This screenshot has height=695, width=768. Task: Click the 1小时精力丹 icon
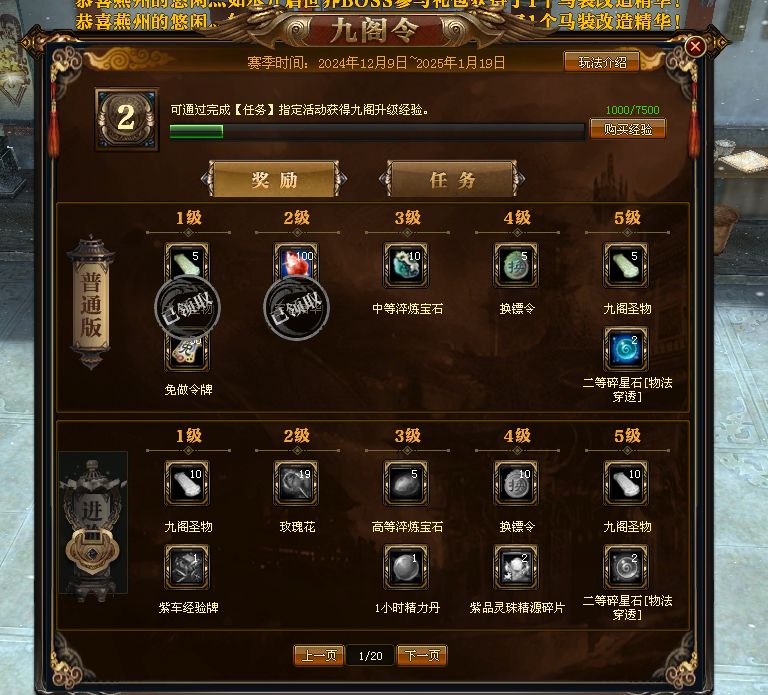pyautogui.click(x=406, y=567)
